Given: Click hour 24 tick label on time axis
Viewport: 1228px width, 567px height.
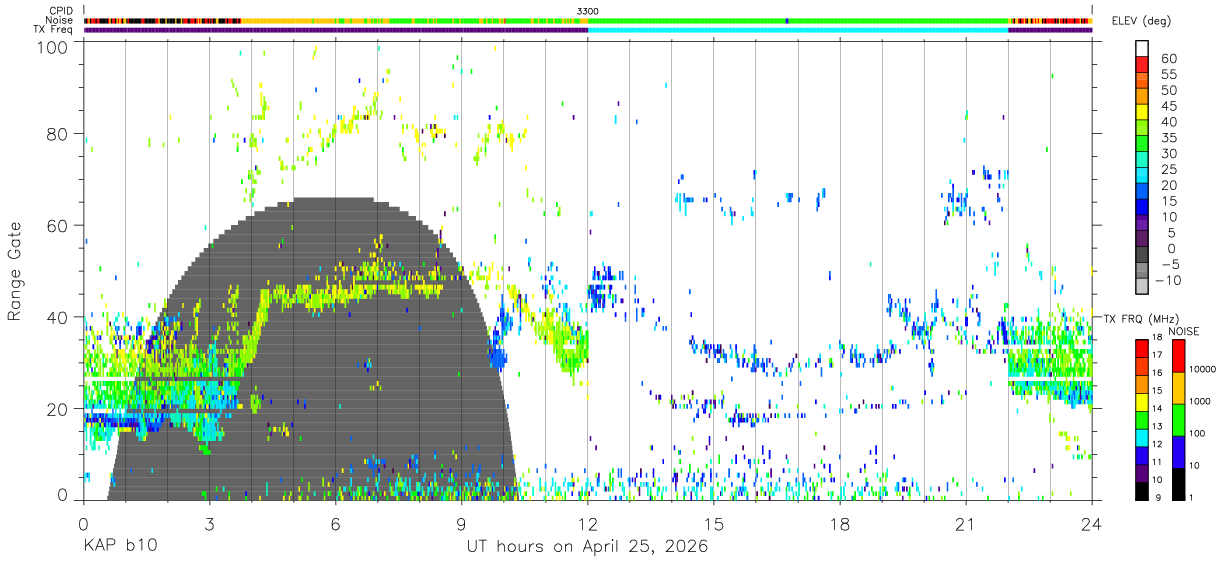Looking at the screenshot, I should coord(1092,524).
